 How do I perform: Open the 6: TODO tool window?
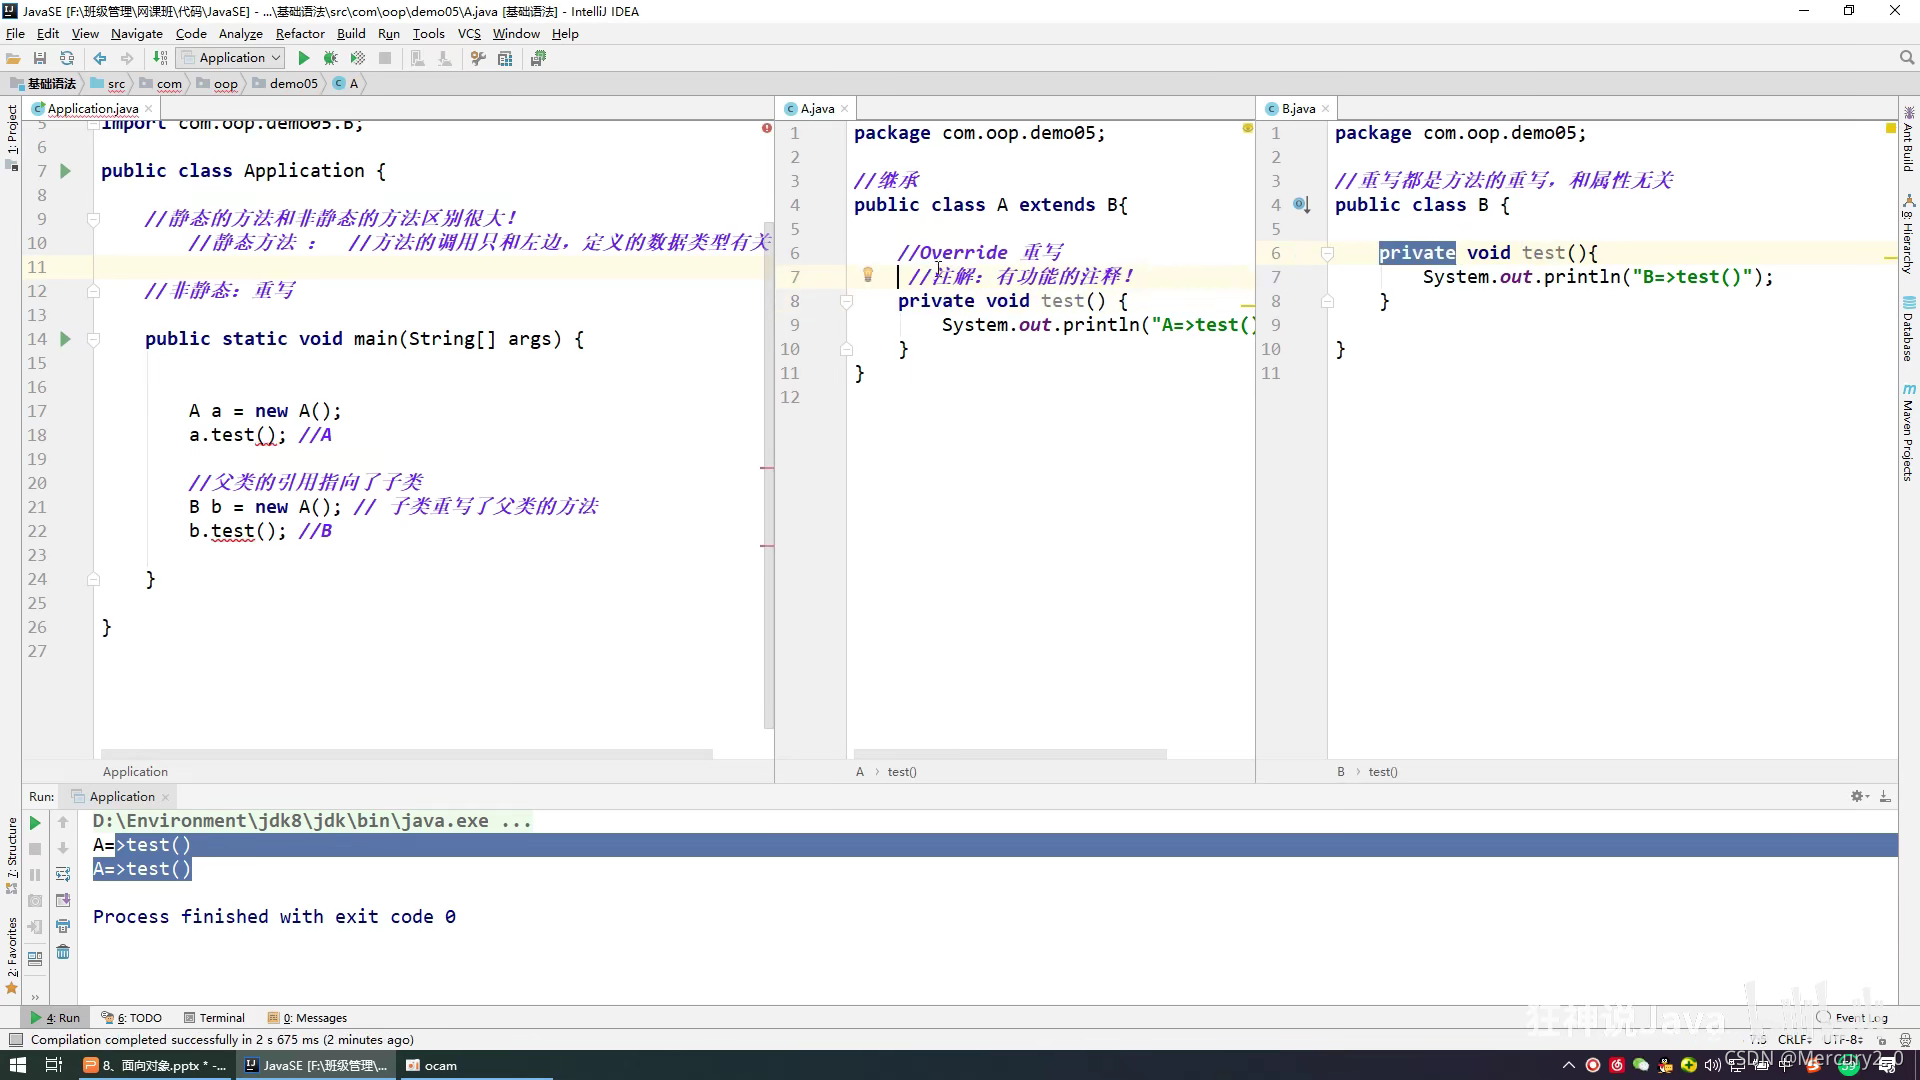(131, 1018)
